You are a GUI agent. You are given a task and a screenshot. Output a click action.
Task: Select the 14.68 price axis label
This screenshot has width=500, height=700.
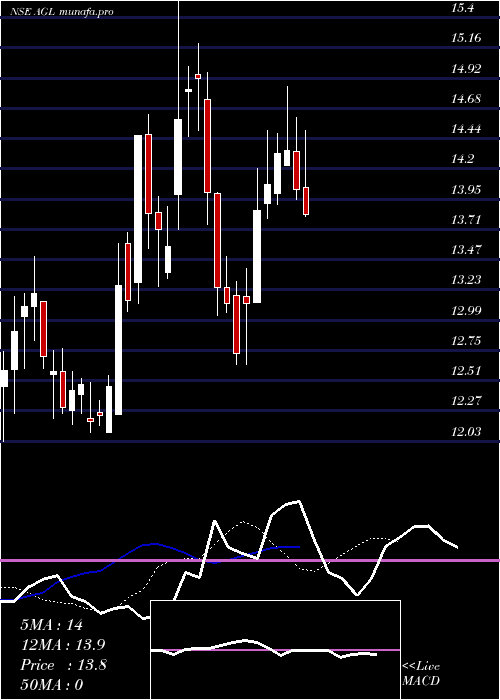point(466,98)
